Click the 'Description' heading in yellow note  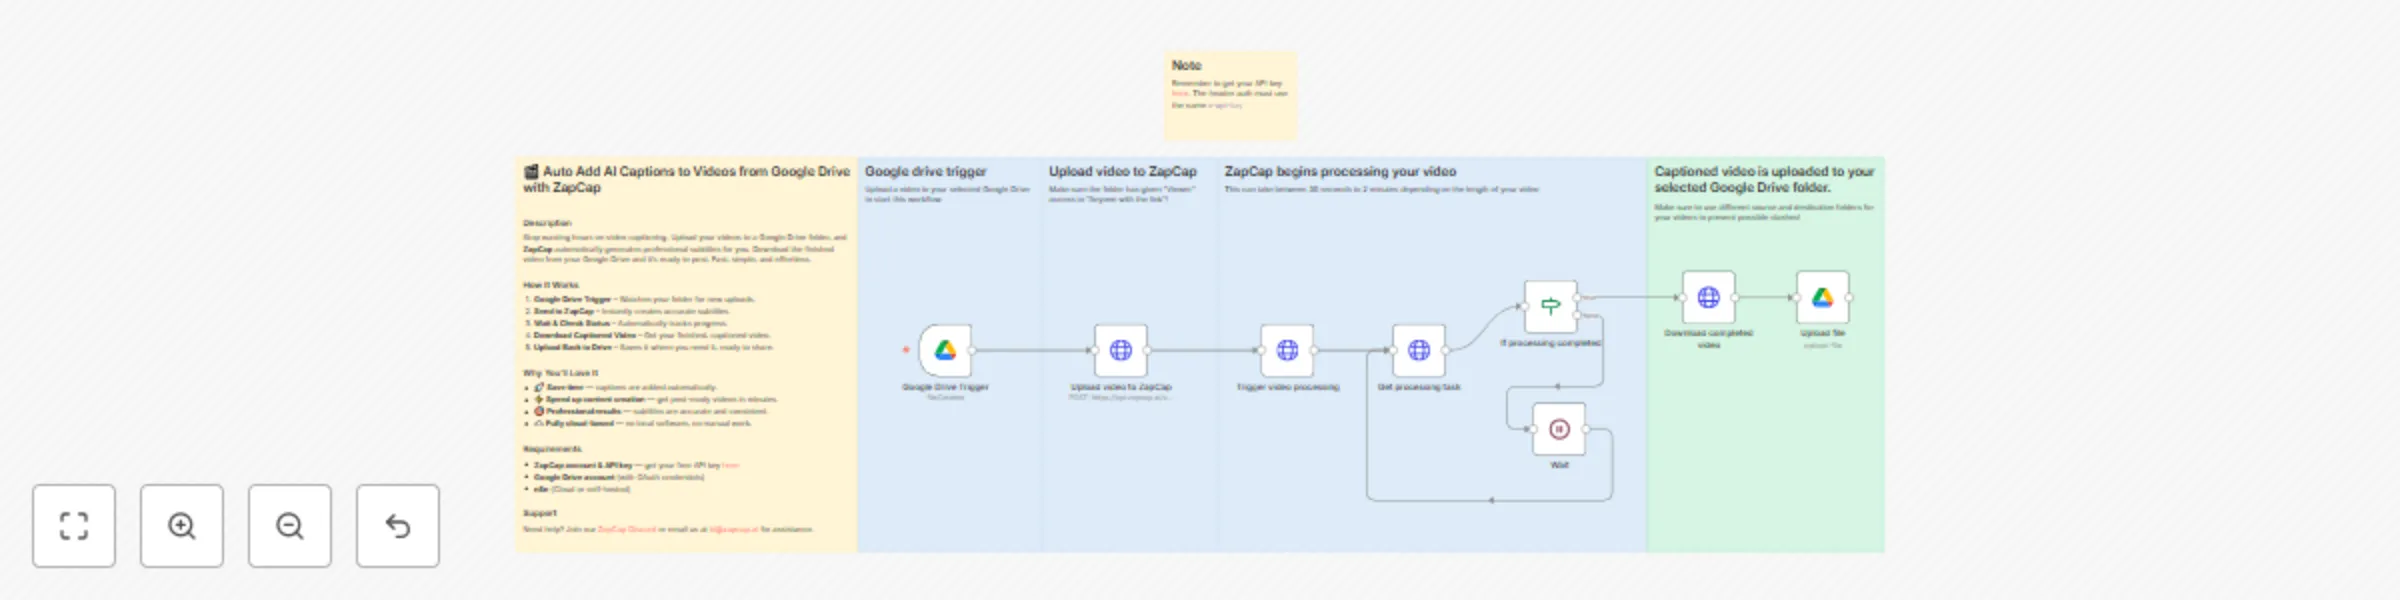[548, 223]
